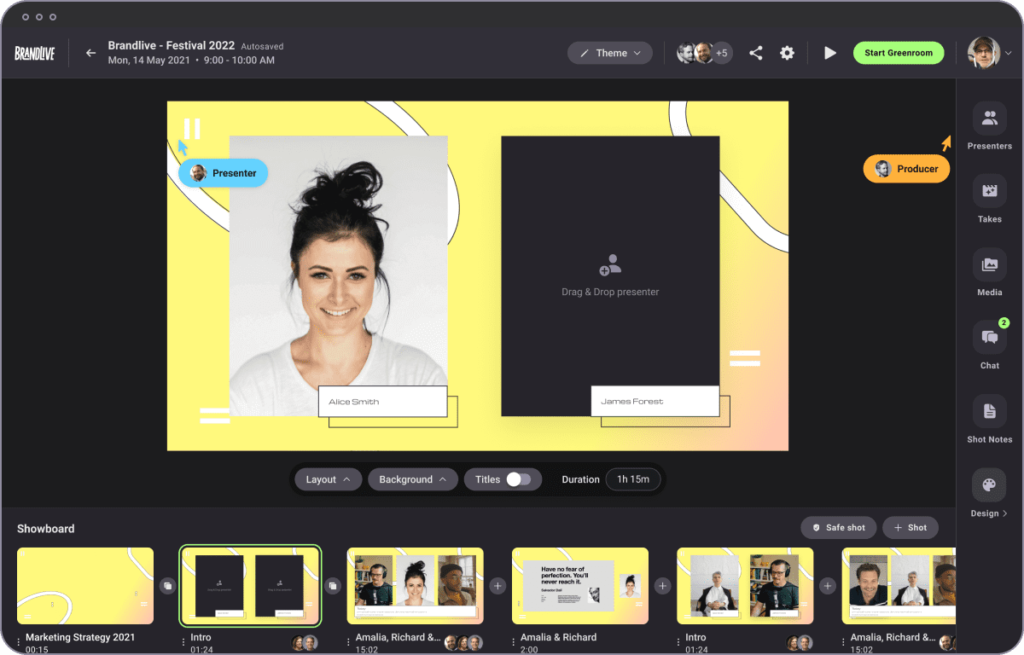Expand the Theme dropdown

pos(610,53)
